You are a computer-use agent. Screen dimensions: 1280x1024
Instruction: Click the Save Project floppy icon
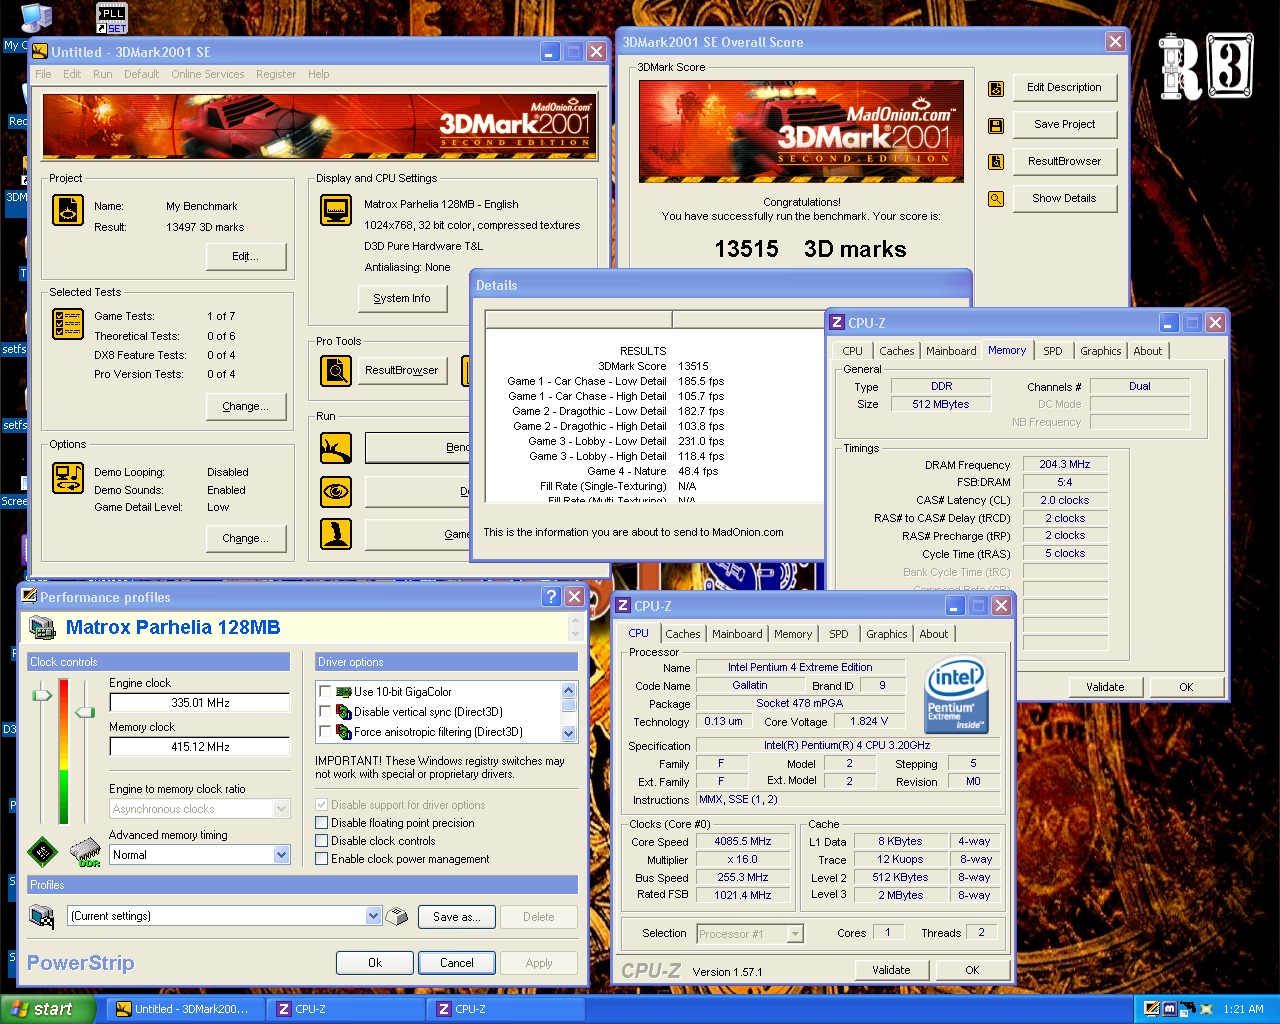pos(996,125)
